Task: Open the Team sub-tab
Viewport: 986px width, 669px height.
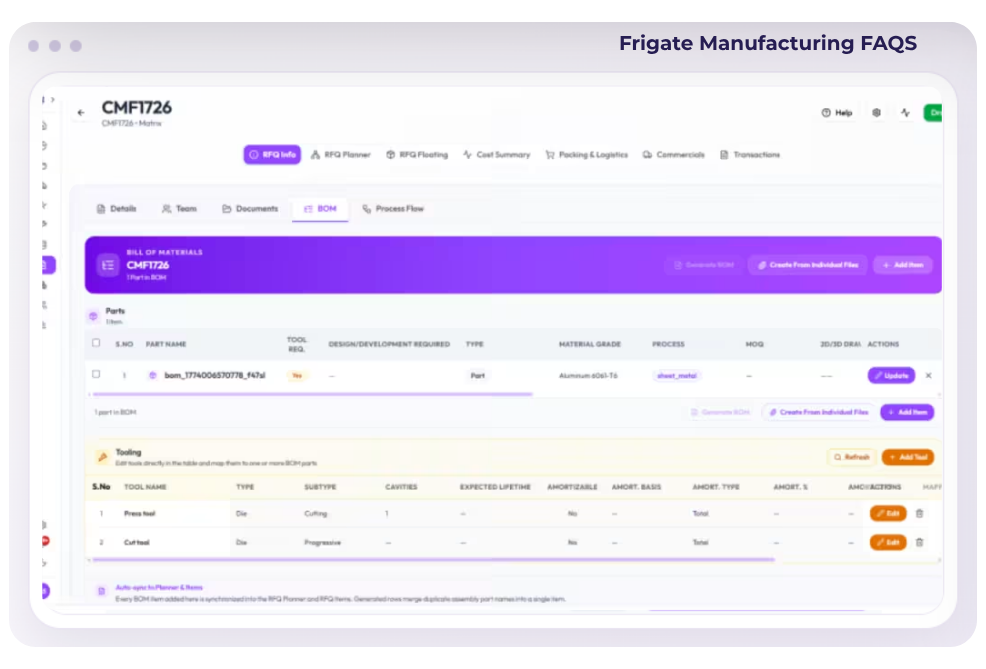Action: click(179, 209)
